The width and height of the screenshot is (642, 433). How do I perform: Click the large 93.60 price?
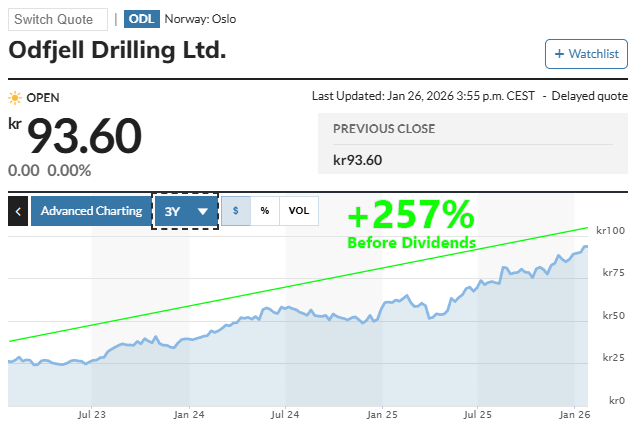[x=84, y=136]
